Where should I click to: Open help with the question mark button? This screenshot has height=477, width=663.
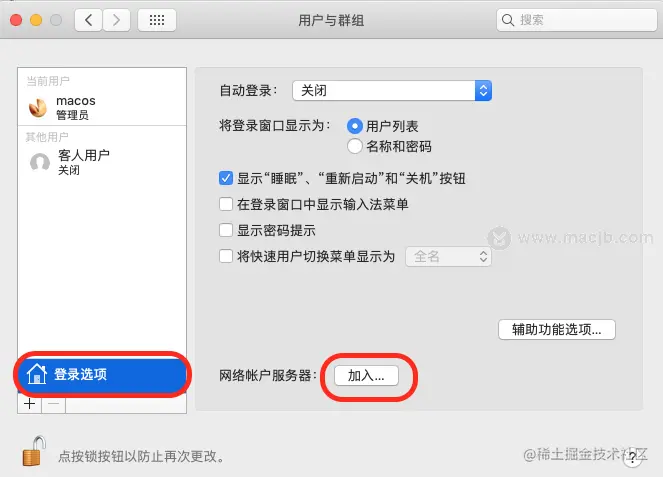(632, 457)
